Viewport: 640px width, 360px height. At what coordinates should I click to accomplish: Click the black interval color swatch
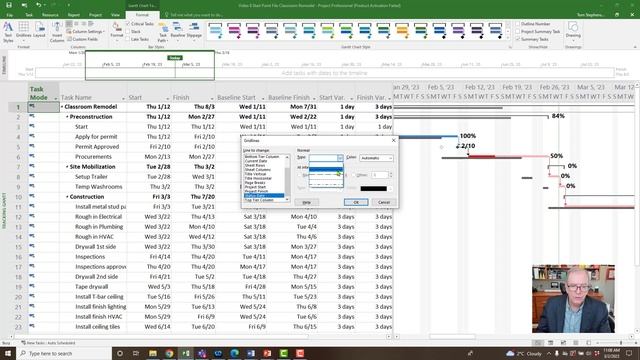coord(373,189)
